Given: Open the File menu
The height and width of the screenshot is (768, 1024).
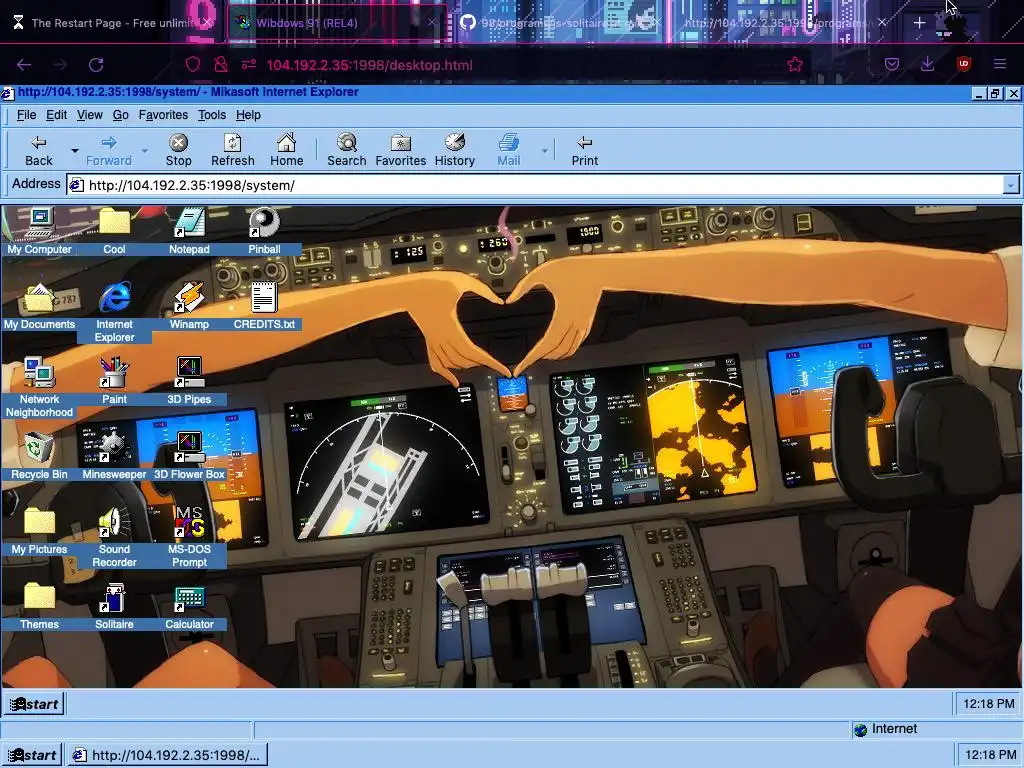Looking at the screenshot, I should coord(26,115).
